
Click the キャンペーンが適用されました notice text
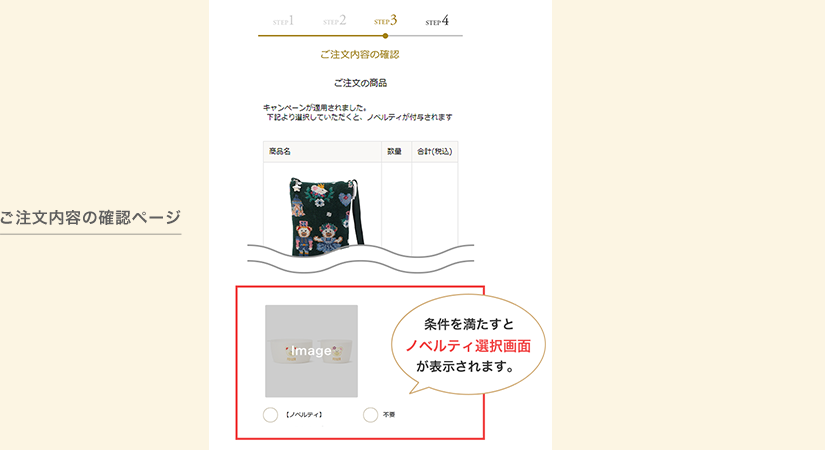click(315, 107)
